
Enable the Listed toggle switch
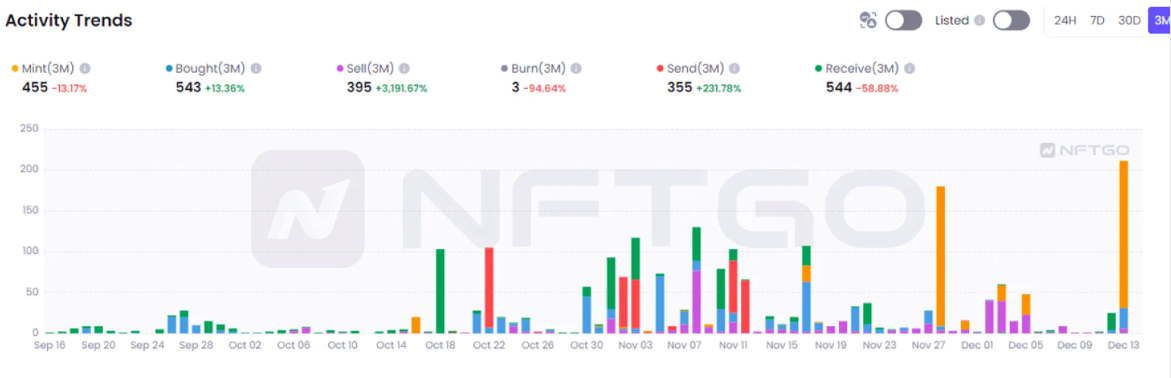(1011, 20)
